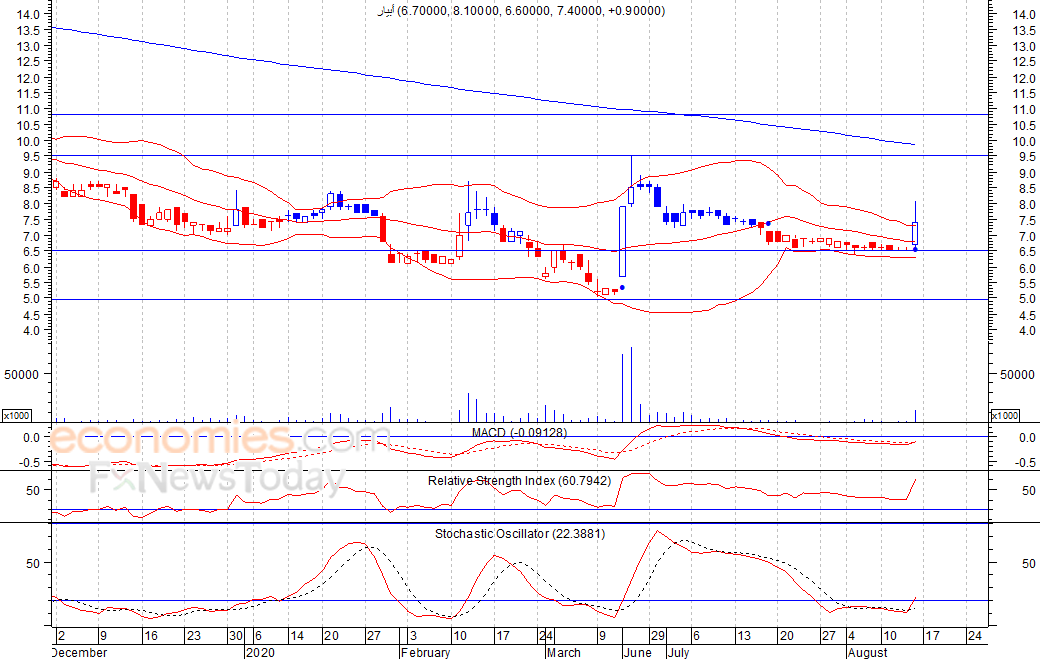The image size is (1040, 659).
Task: Click date 14 on the time axis
Action: [x=297, y=636]
